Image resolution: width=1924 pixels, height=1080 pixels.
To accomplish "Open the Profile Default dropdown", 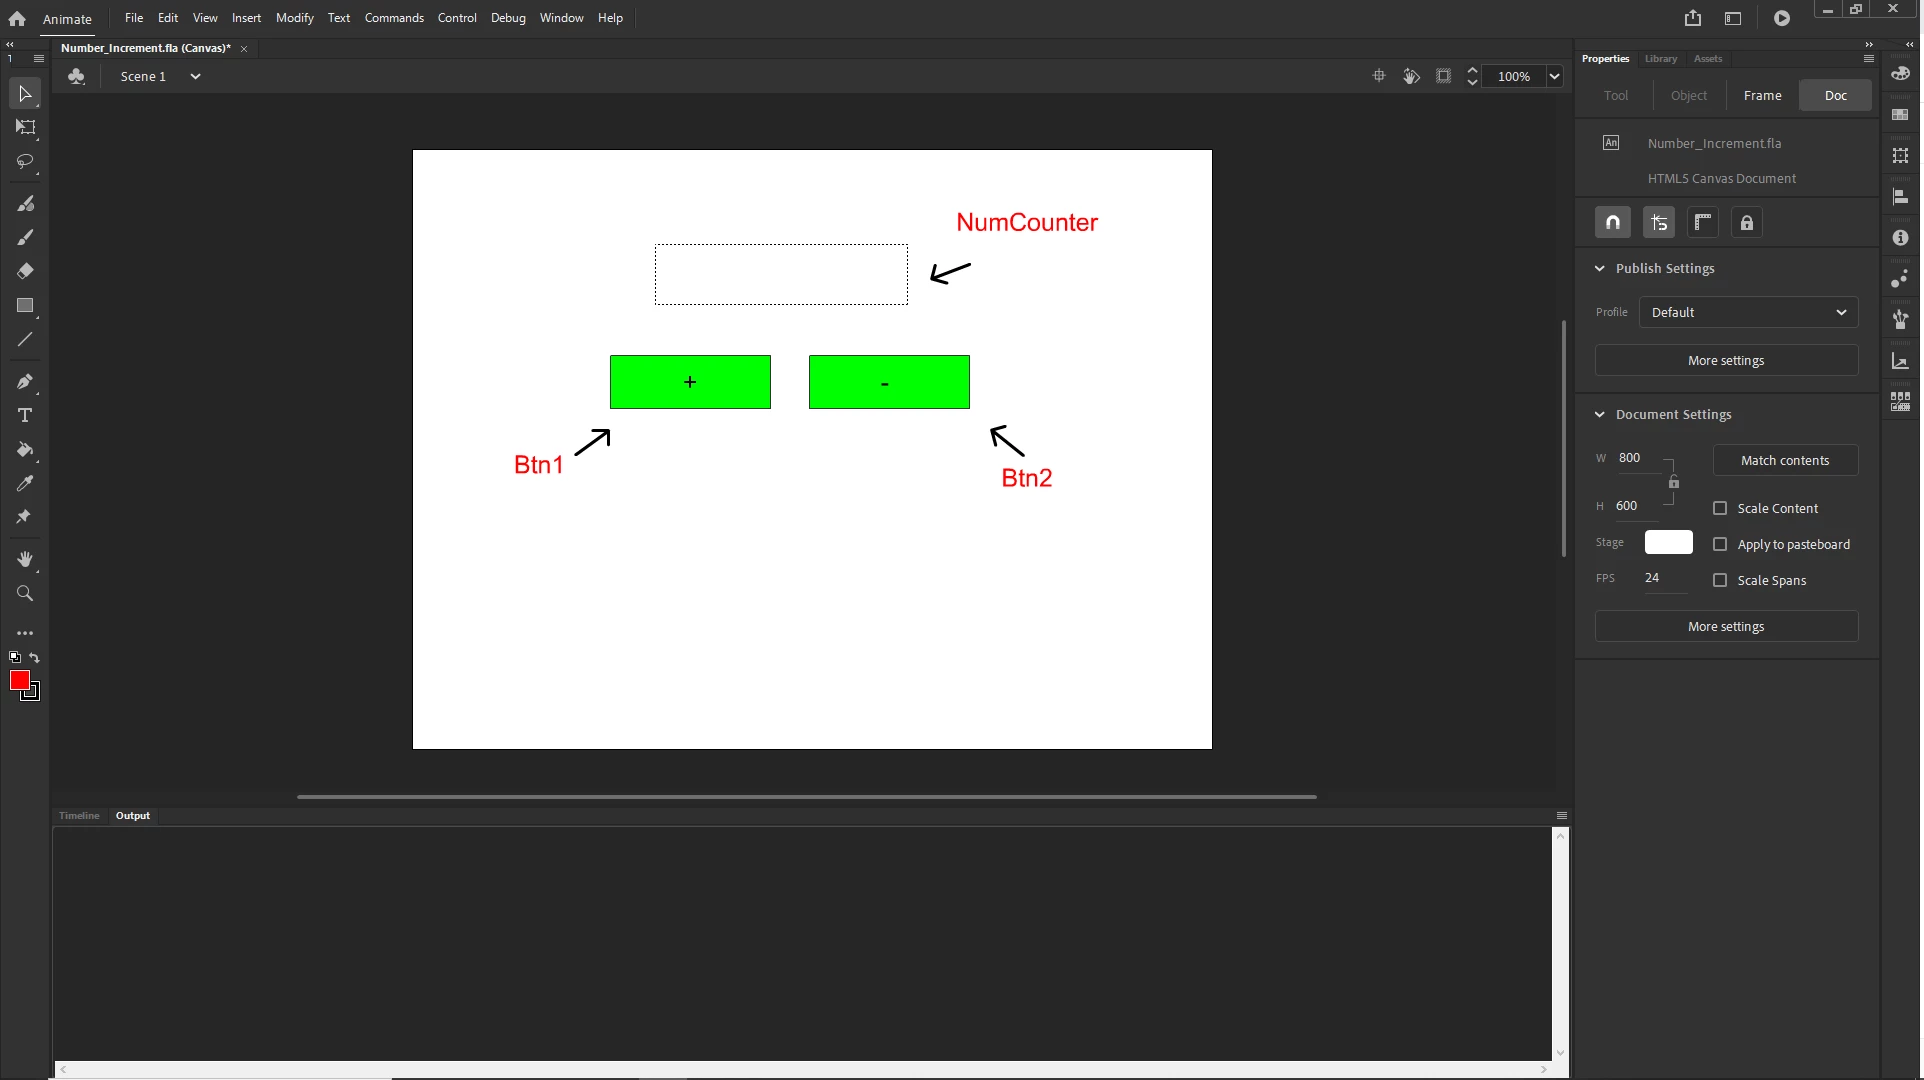I will 1748,312.
